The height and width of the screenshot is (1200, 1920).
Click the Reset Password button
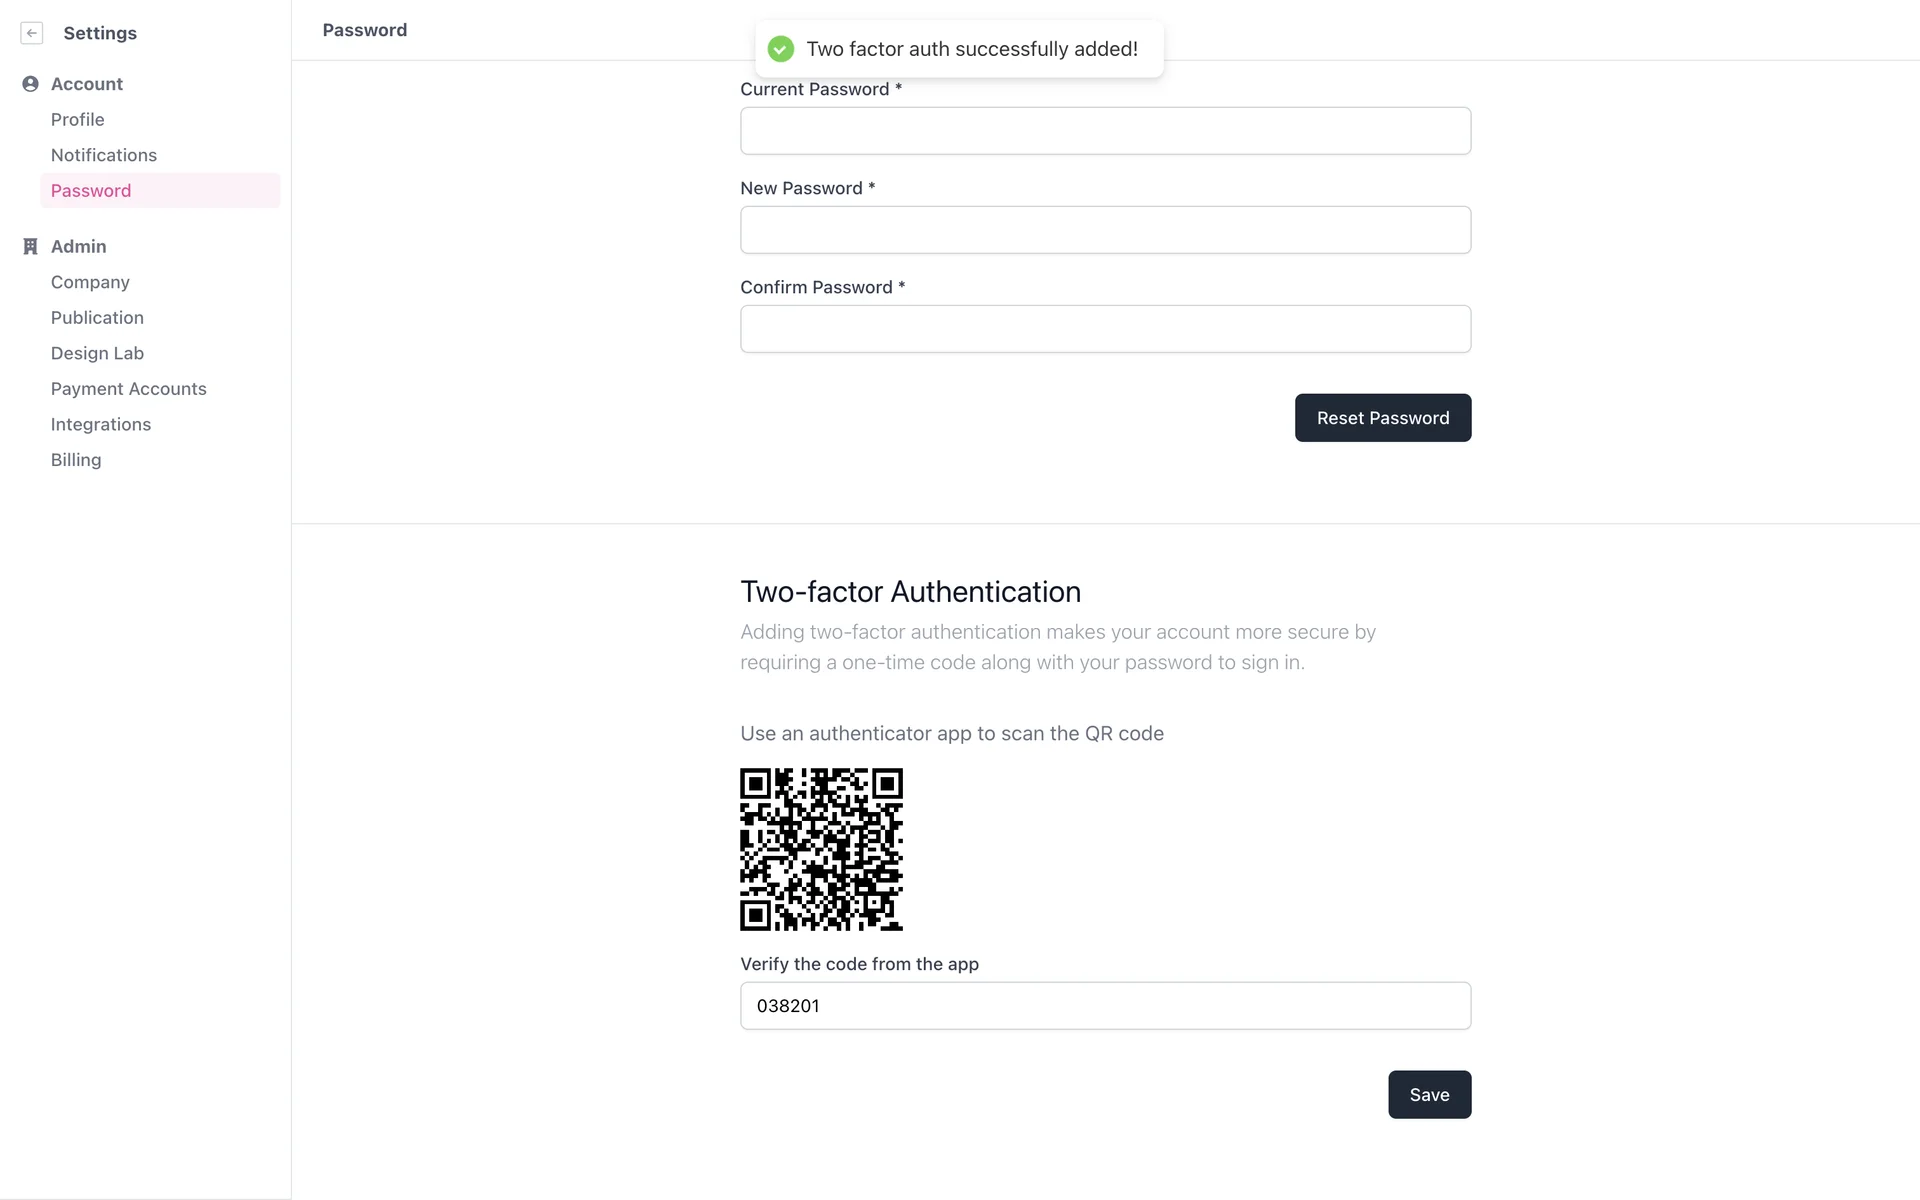[x=1382, y=418]
